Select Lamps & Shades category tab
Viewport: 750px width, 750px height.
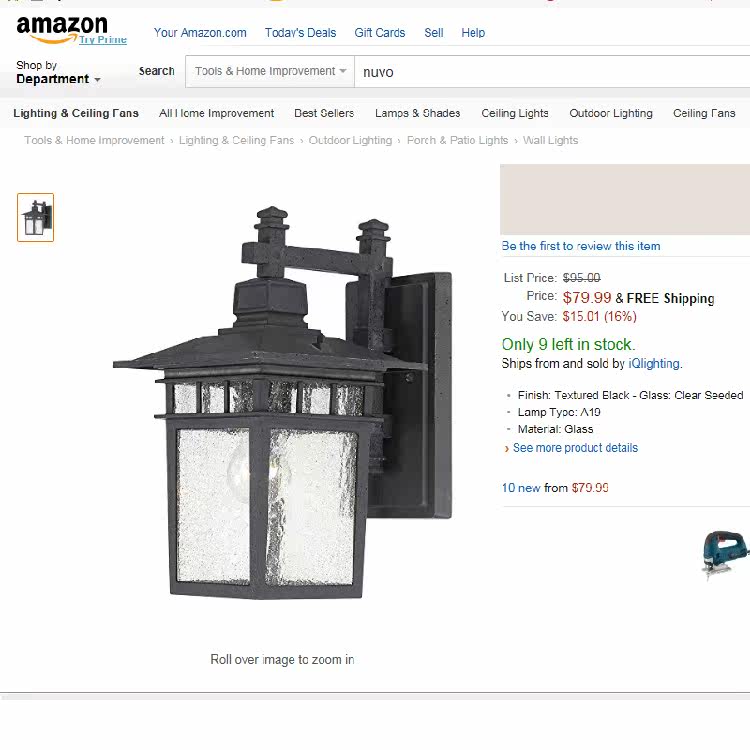[418, 113]
